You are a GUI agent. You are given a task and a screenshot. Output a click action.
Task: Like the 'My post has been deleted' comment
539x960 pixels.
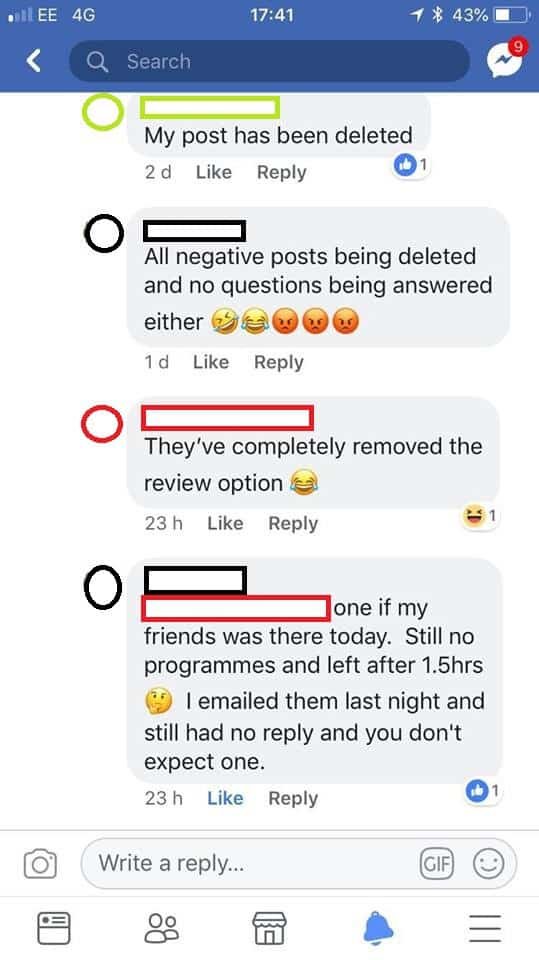coord(214,172)
